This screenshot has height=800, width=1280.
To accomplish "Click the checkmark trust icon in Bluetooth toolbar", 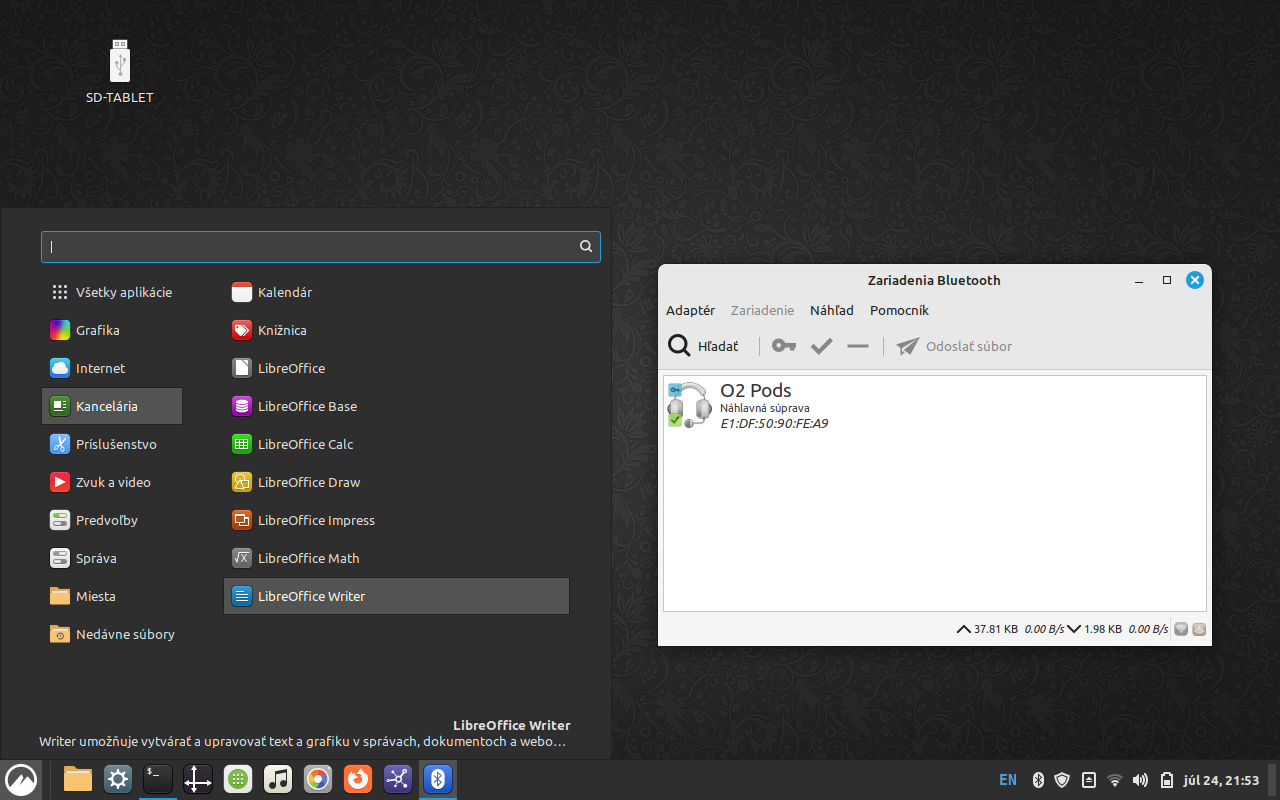I will 821,346.
